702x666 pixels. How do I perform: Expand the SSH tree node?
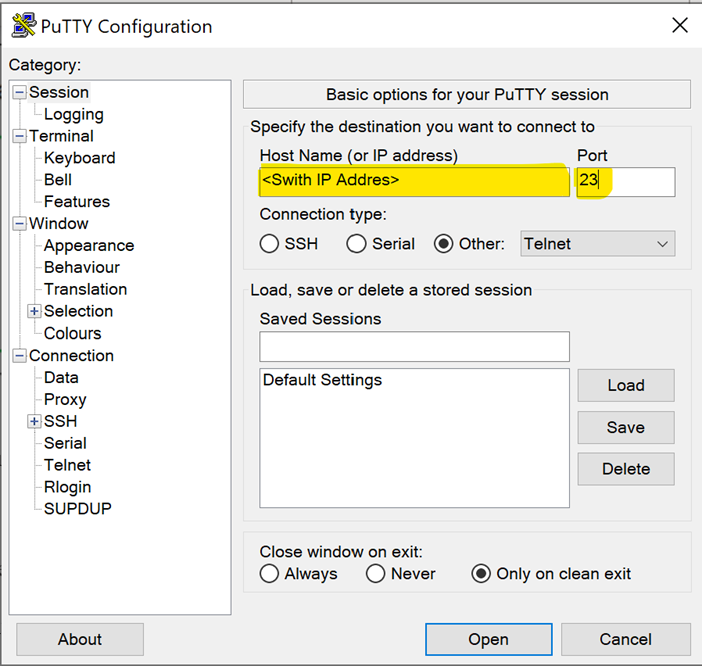pyautogui.click(x=34, y=421)
